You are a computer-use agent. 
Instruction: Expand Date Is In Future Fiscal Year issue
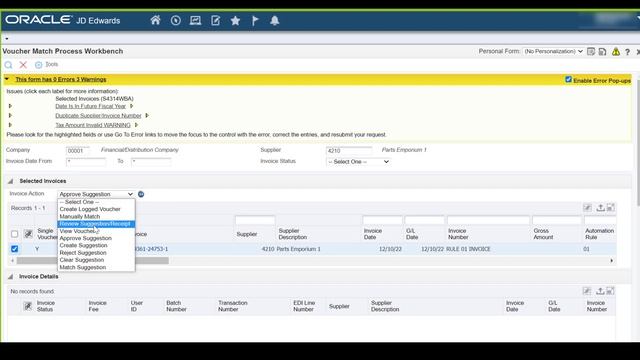(x=10, y=106)
